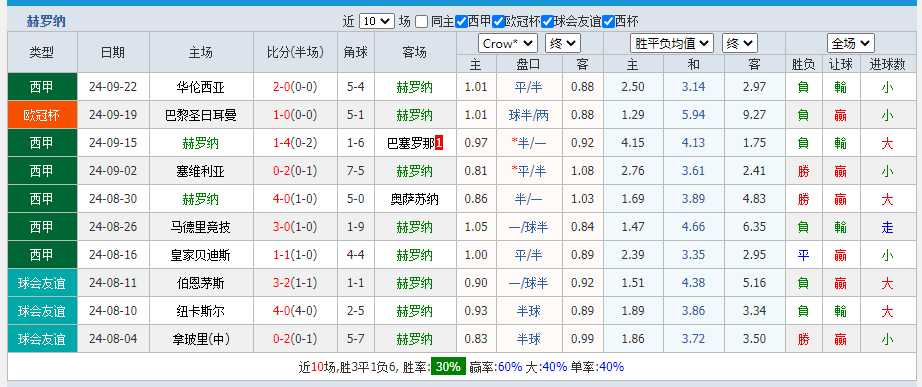Click the 球会友谊 type label for 24-08-04
The width and height of the screenshot is (922, 387).
(42, 339)
